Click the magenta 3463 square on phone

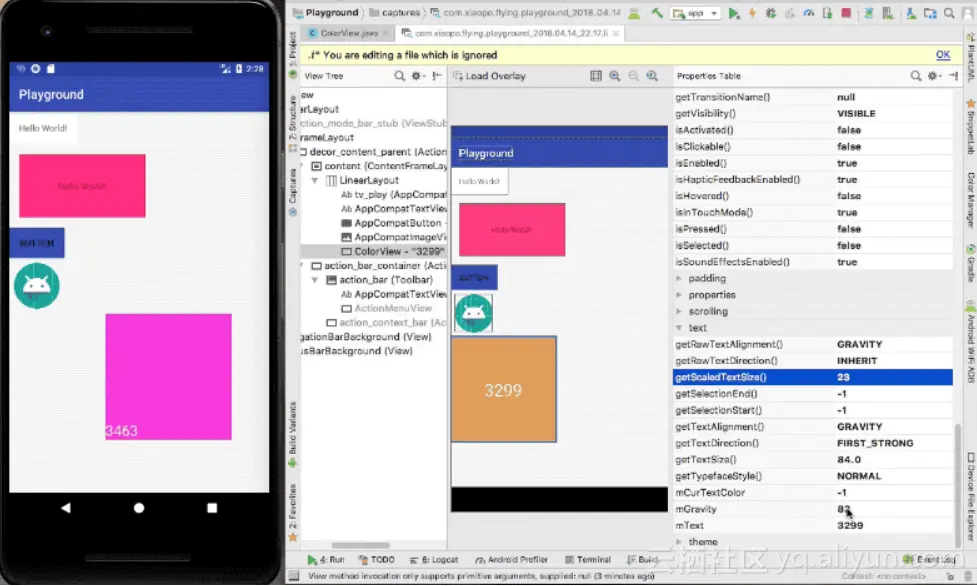tap(168, 377)
